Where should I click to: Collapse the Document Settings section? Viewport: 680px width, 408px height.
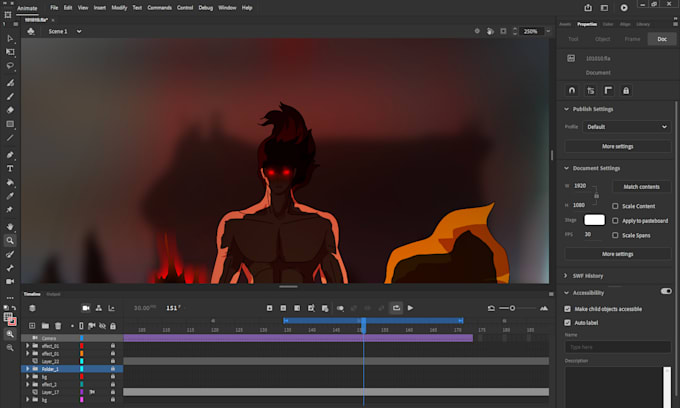tap(566, 168)
